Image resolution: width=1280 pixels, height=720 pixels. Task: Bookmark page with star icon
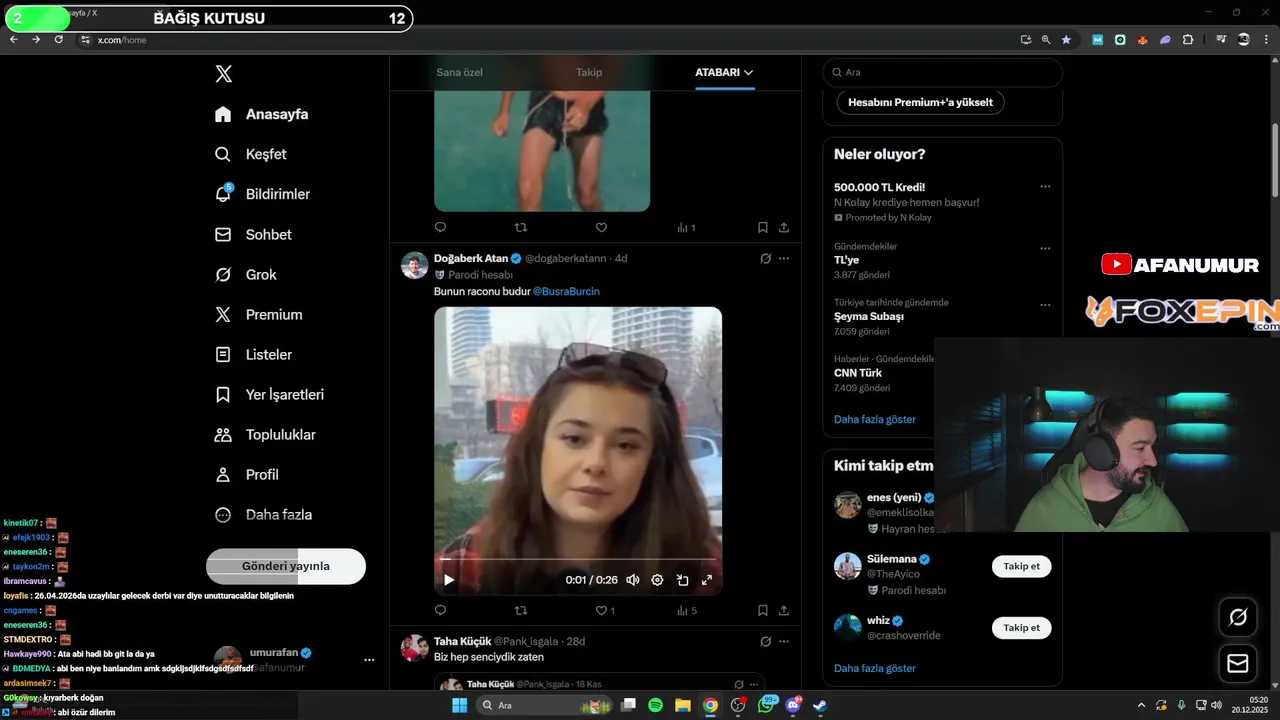point(1066,39)
